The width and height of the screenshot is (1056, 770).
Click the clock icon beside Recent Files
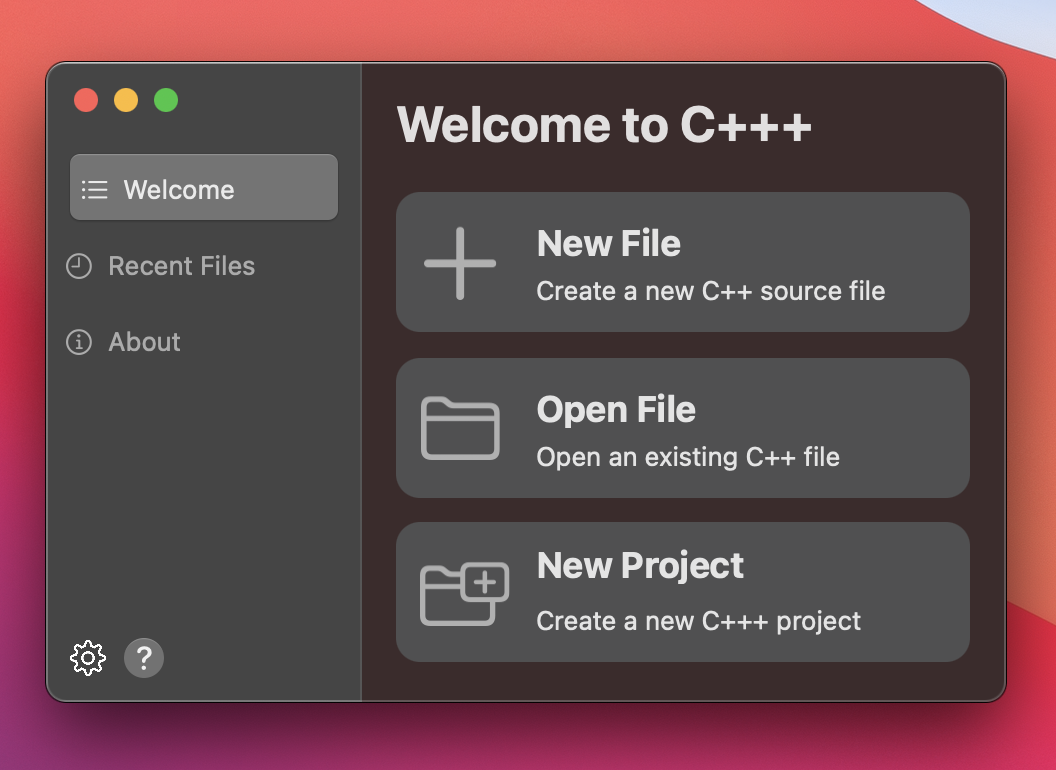pos(79,266)
